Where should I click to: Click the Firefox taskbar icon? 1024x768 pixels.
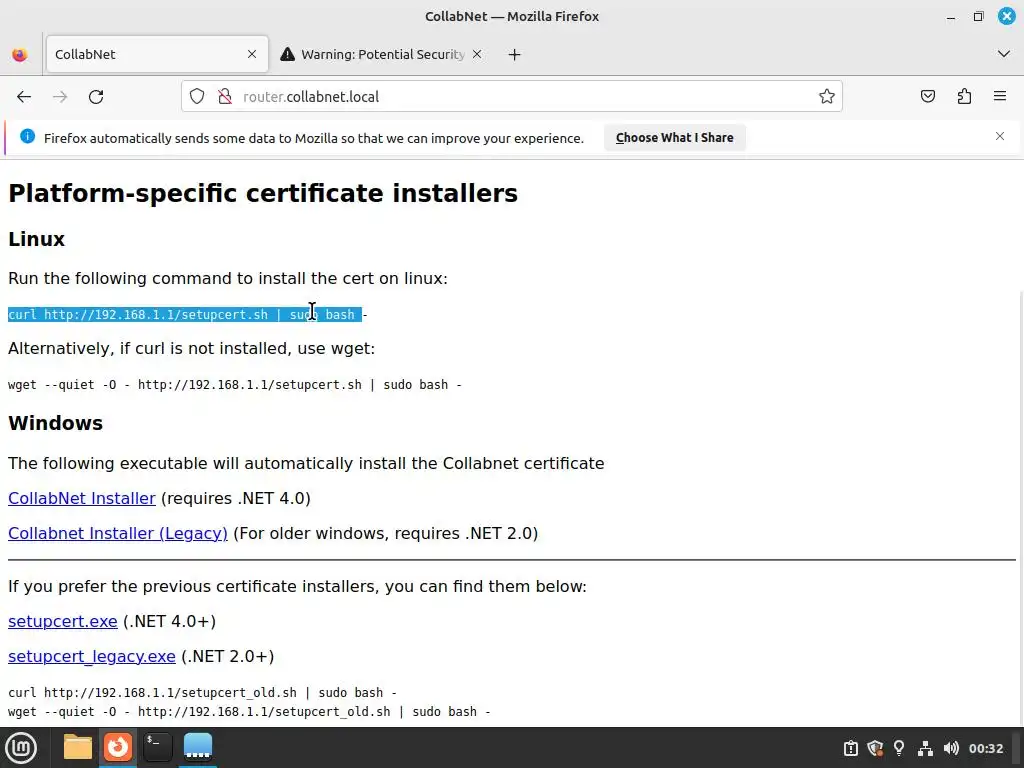118,747
